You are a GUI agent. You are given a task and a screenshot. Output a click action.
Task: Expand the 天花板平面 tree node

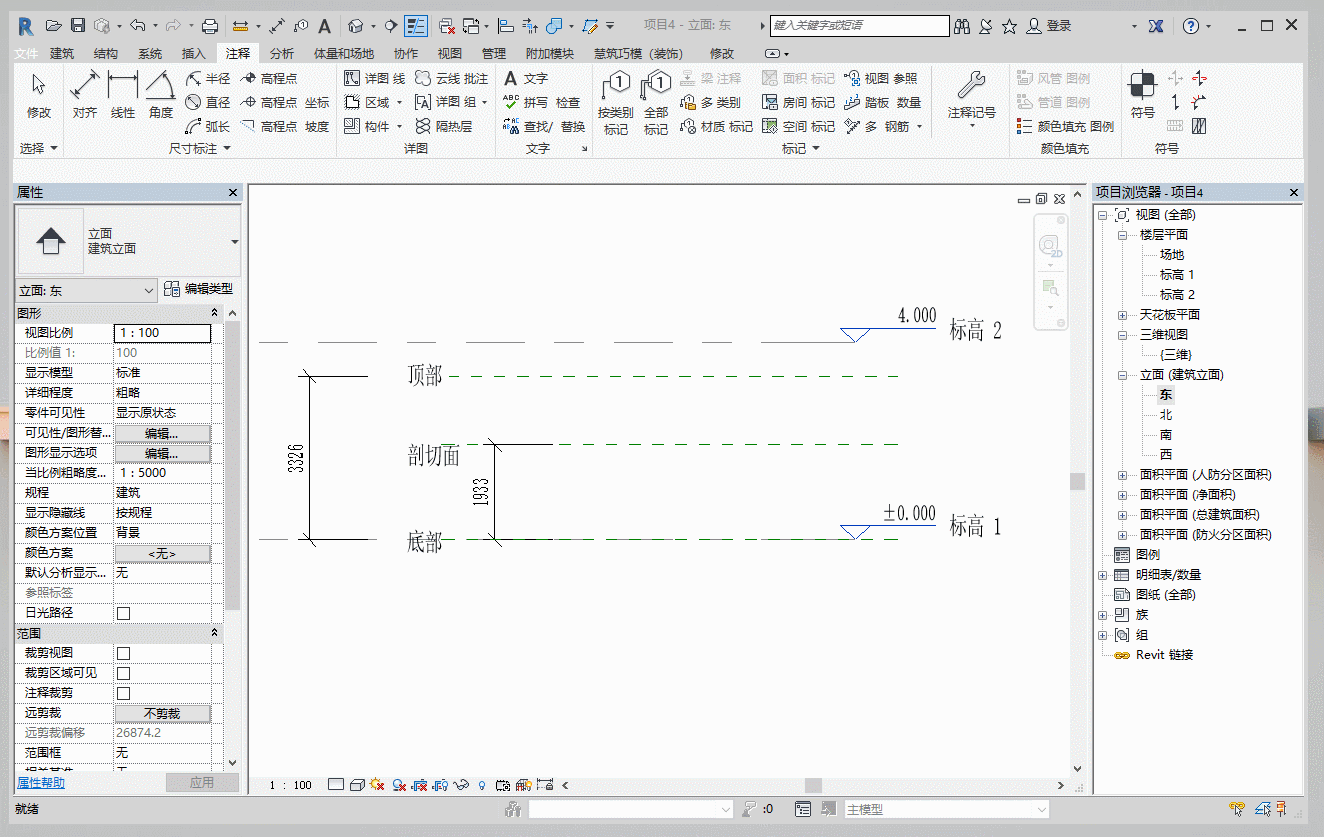pos(1123,315)
